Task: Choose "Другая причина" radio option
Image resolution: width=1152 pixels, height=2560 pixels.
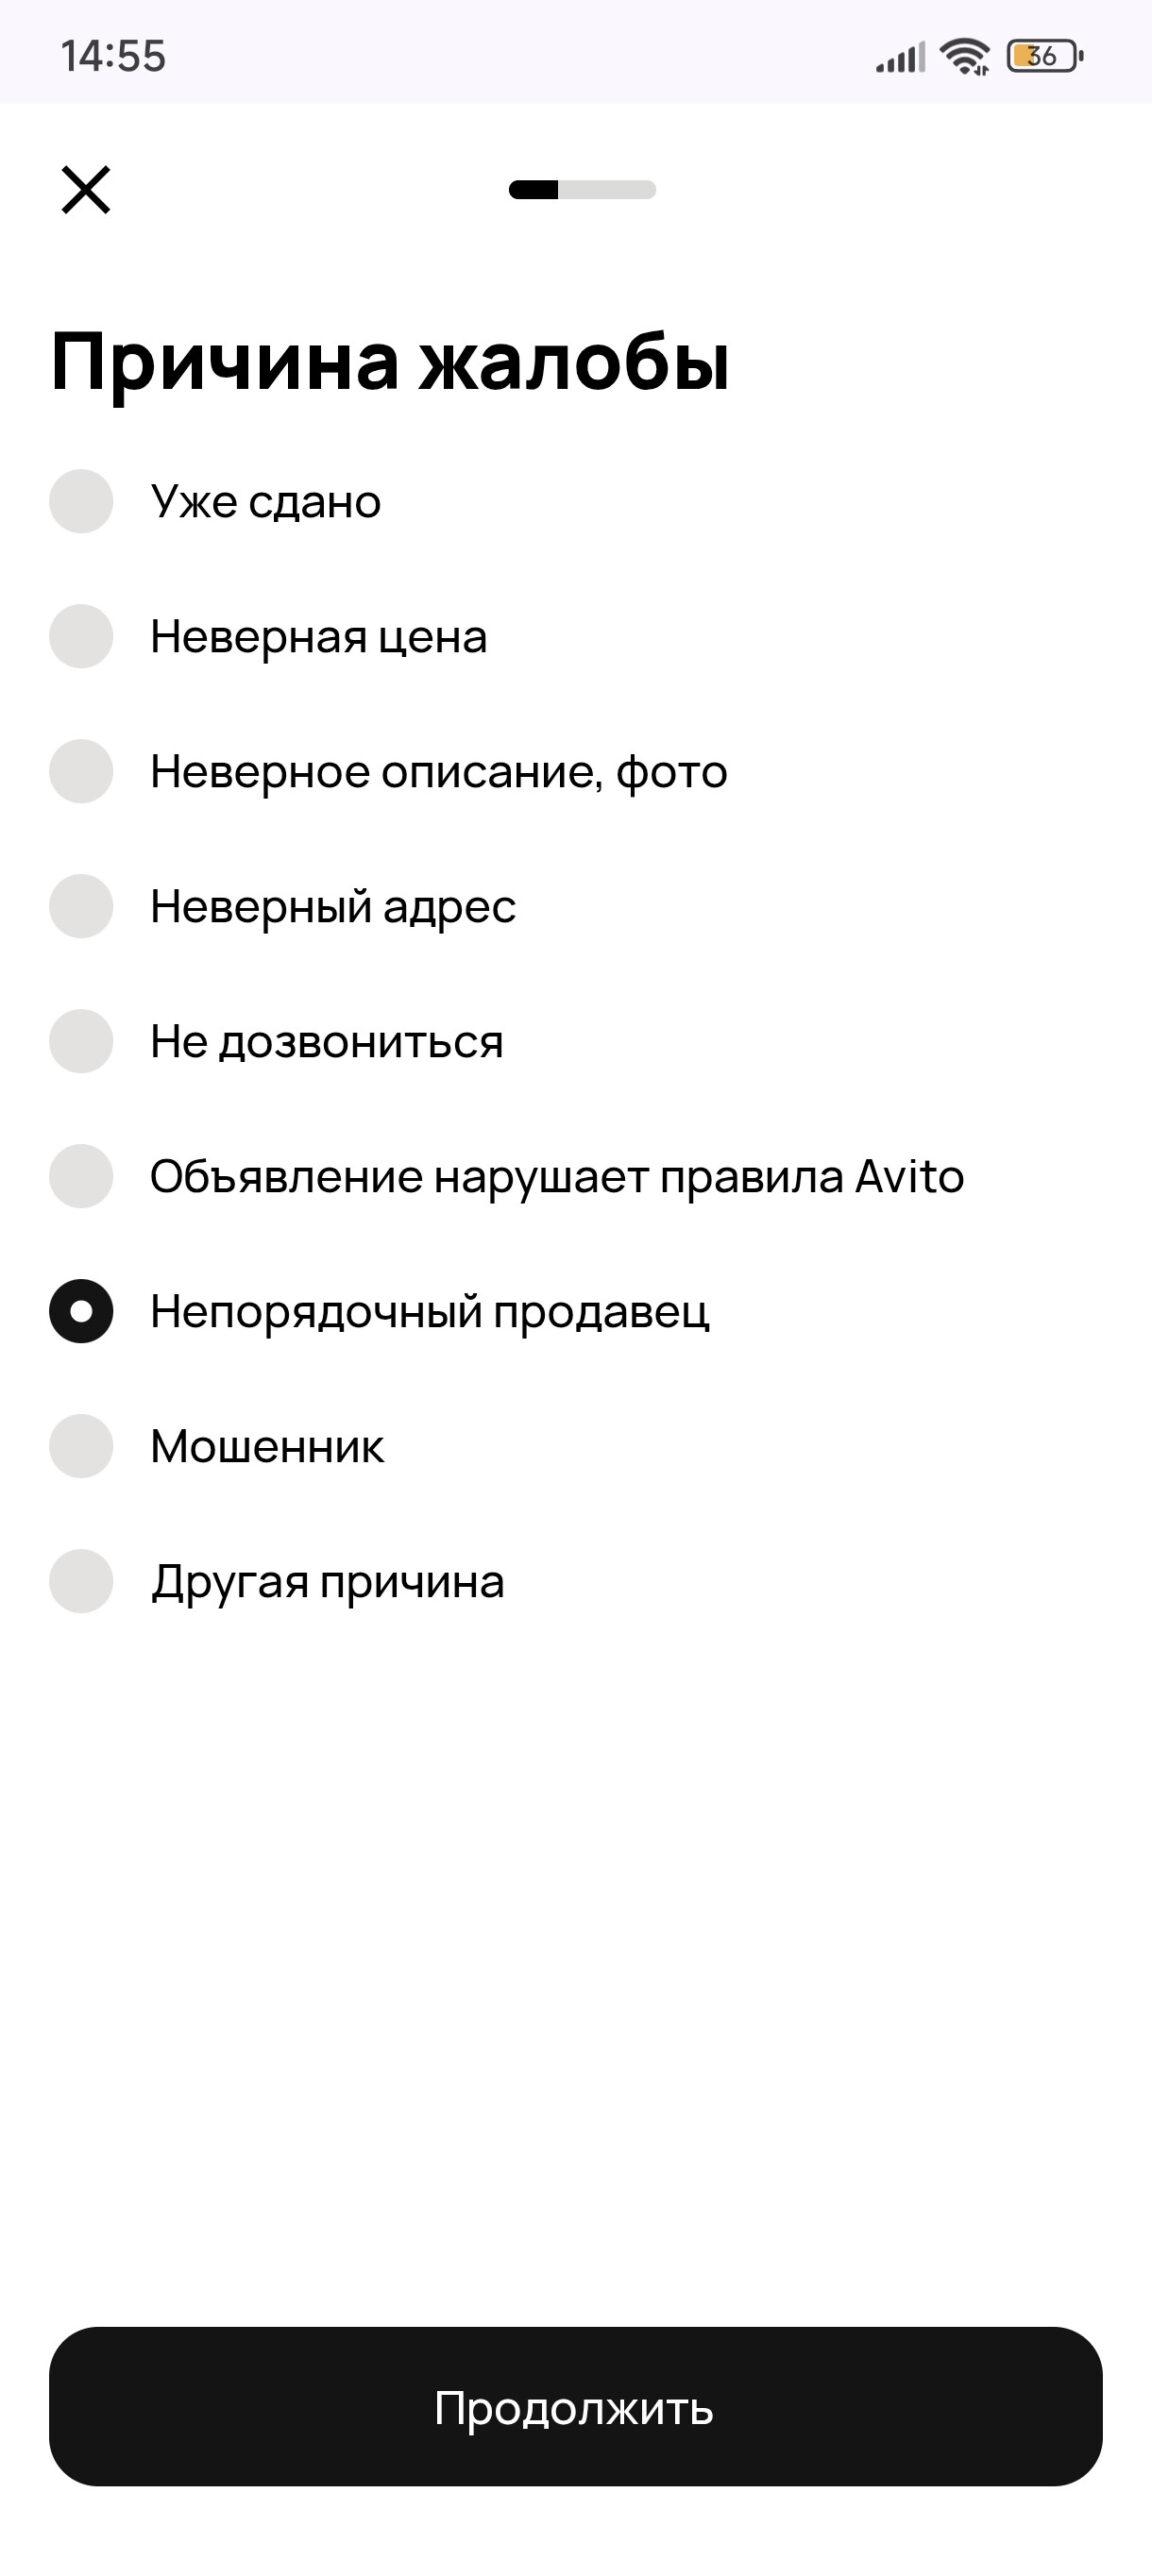Action: tap(81, 1581)
